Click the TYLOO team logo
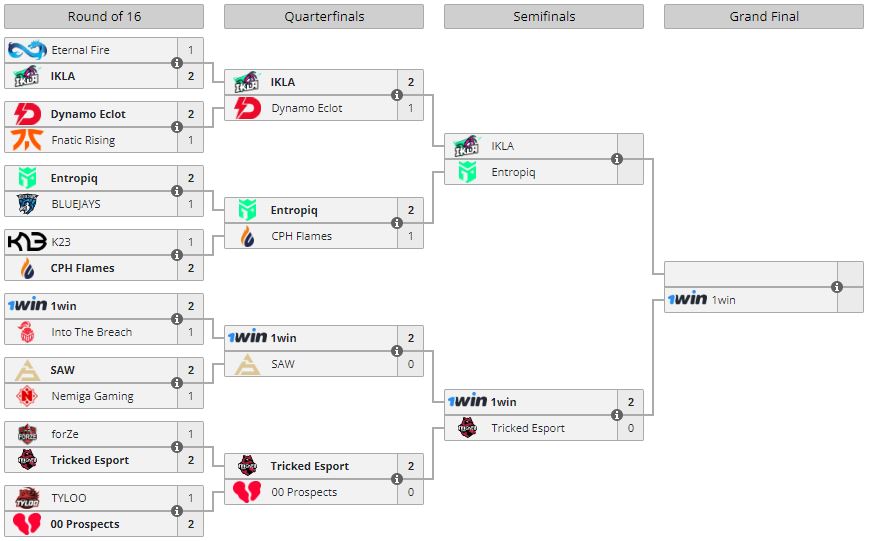The width and height of the screenshot is (869, 541). (27, 498)
